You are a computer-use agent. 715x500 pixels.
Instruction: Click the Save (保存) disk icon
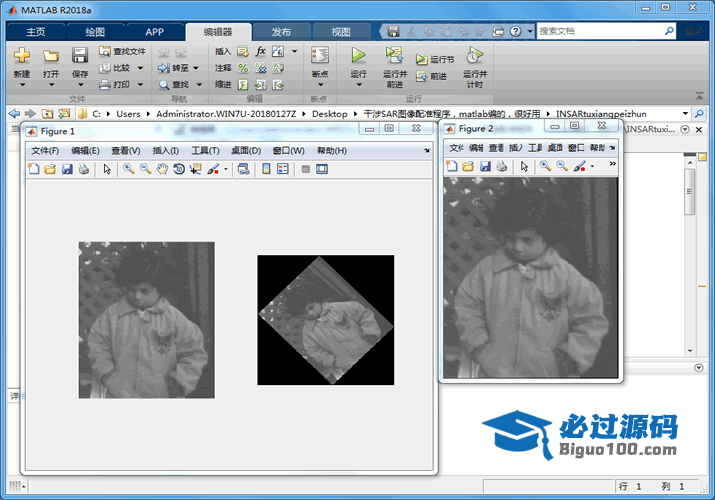click(80, 56)
